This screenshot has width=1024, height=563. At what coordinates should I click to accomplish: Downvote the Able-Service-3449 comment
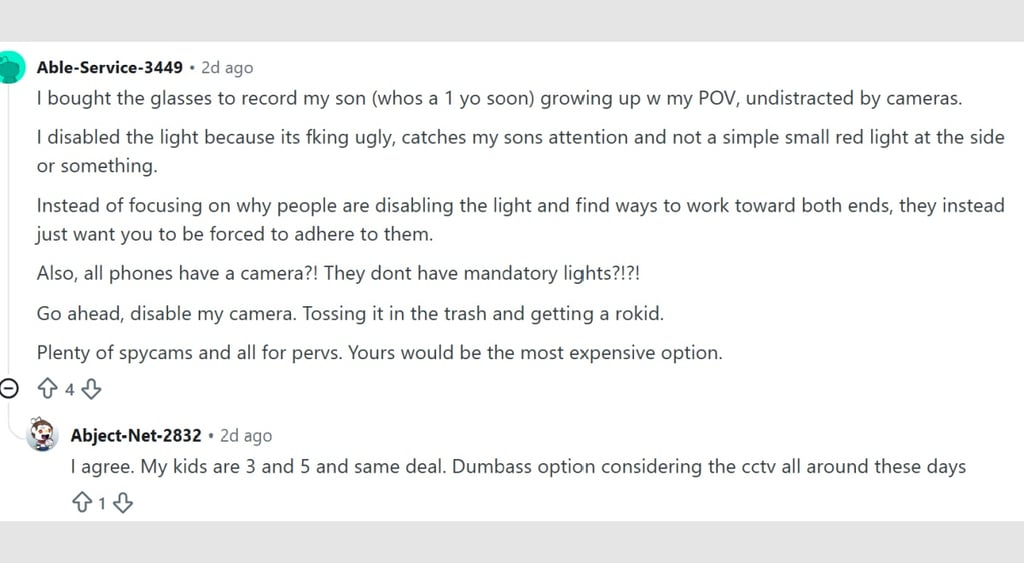[91, 389]
